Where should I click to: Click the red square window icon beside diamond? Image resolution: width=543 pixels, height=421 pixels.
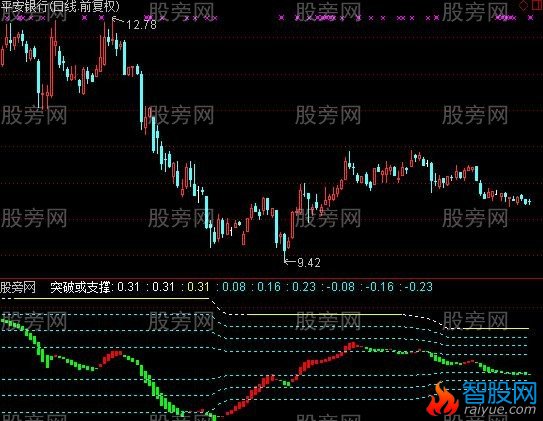[537, 5]
